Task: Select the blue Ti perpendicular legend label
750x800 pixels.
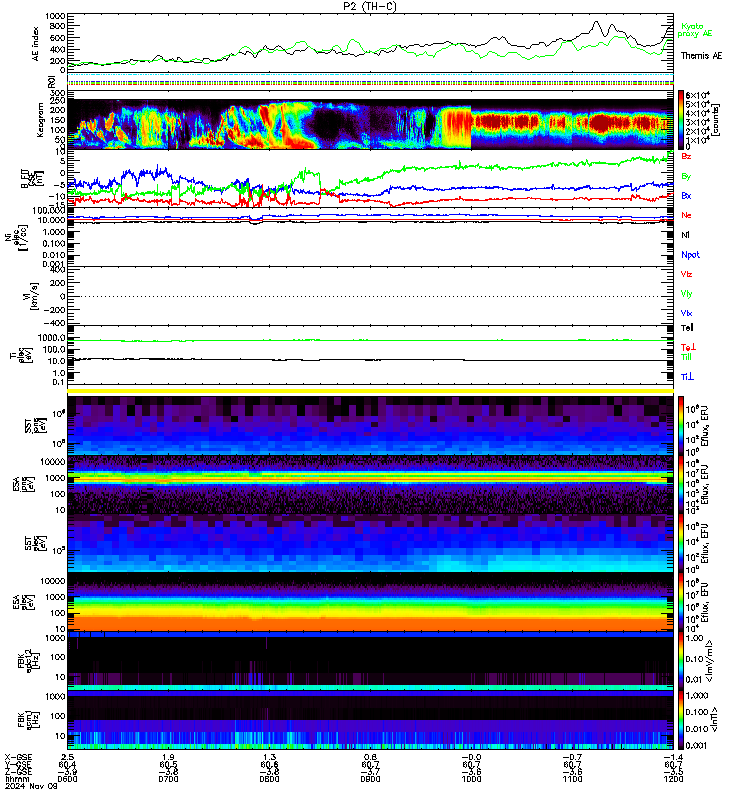Action: pyautogui.click(x=687, y=377)
